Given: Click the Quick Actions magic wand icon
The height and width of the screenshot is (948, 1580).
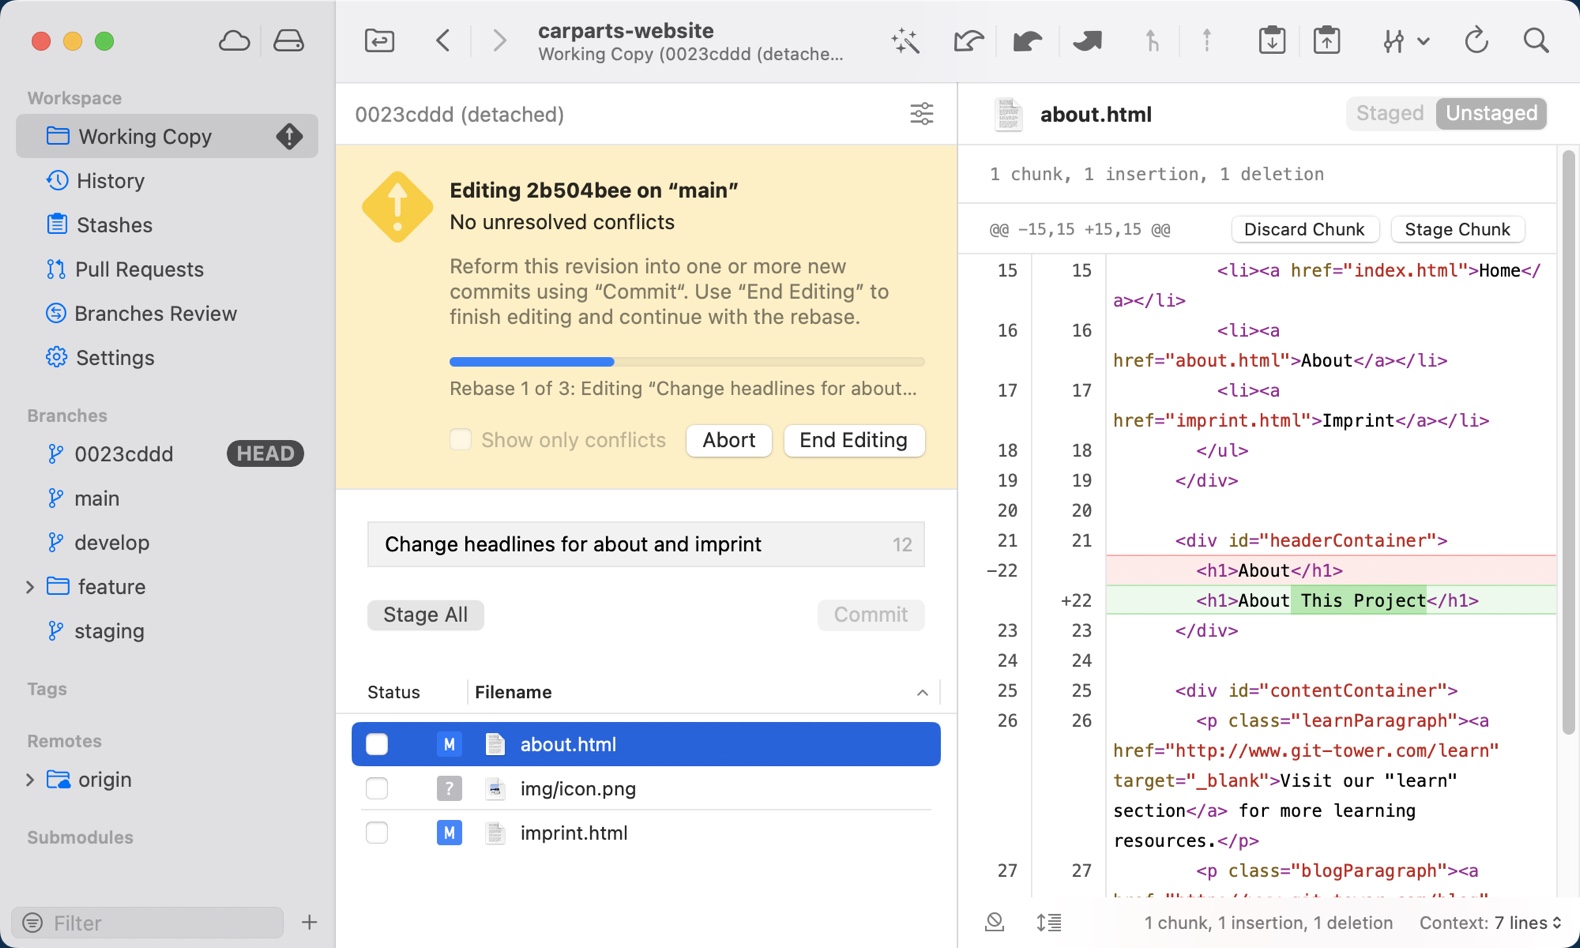Looking at the screenshot, I should pos(905,41).
